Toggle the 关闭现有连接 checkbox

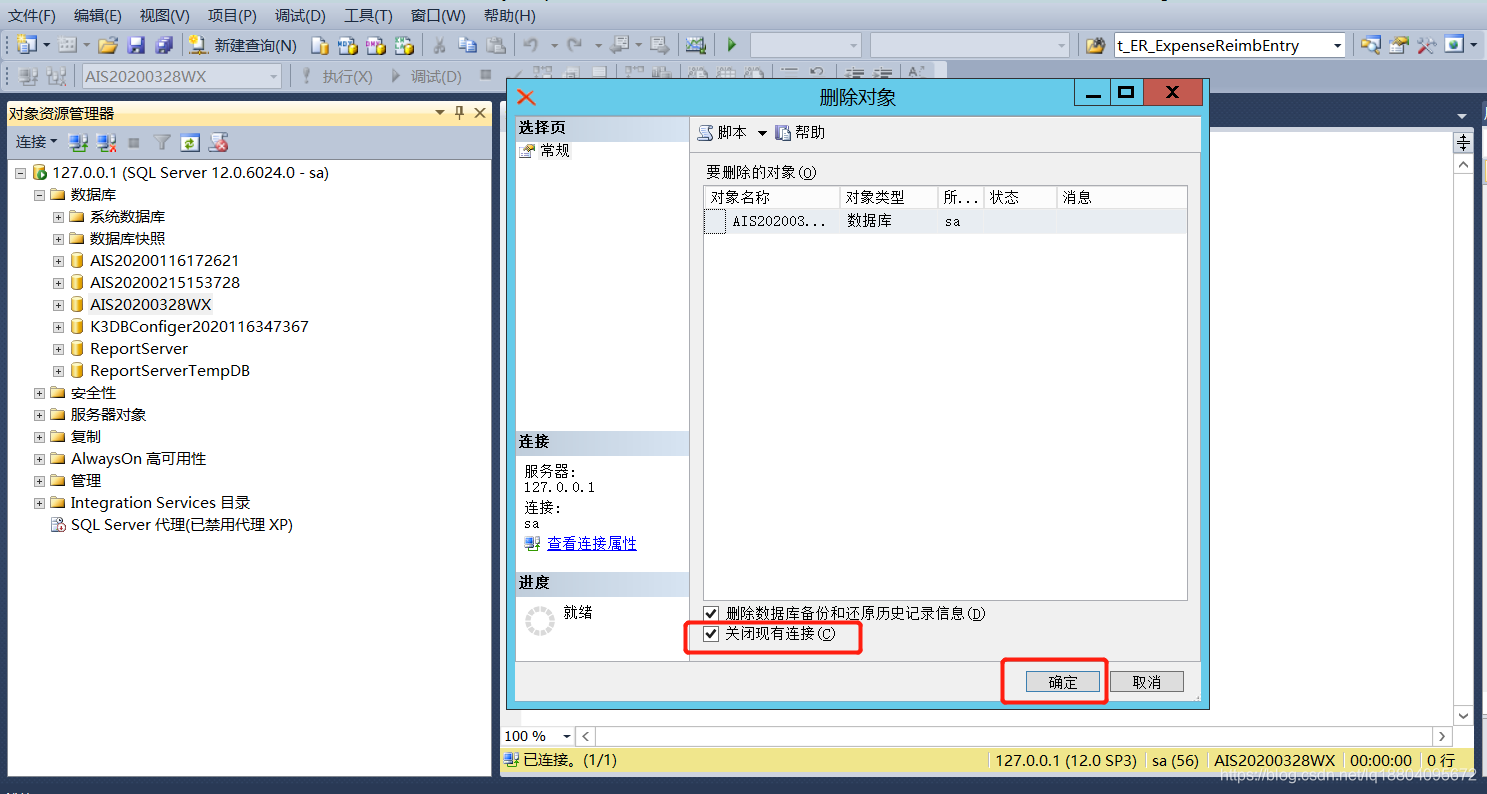[x=711, y=634]
